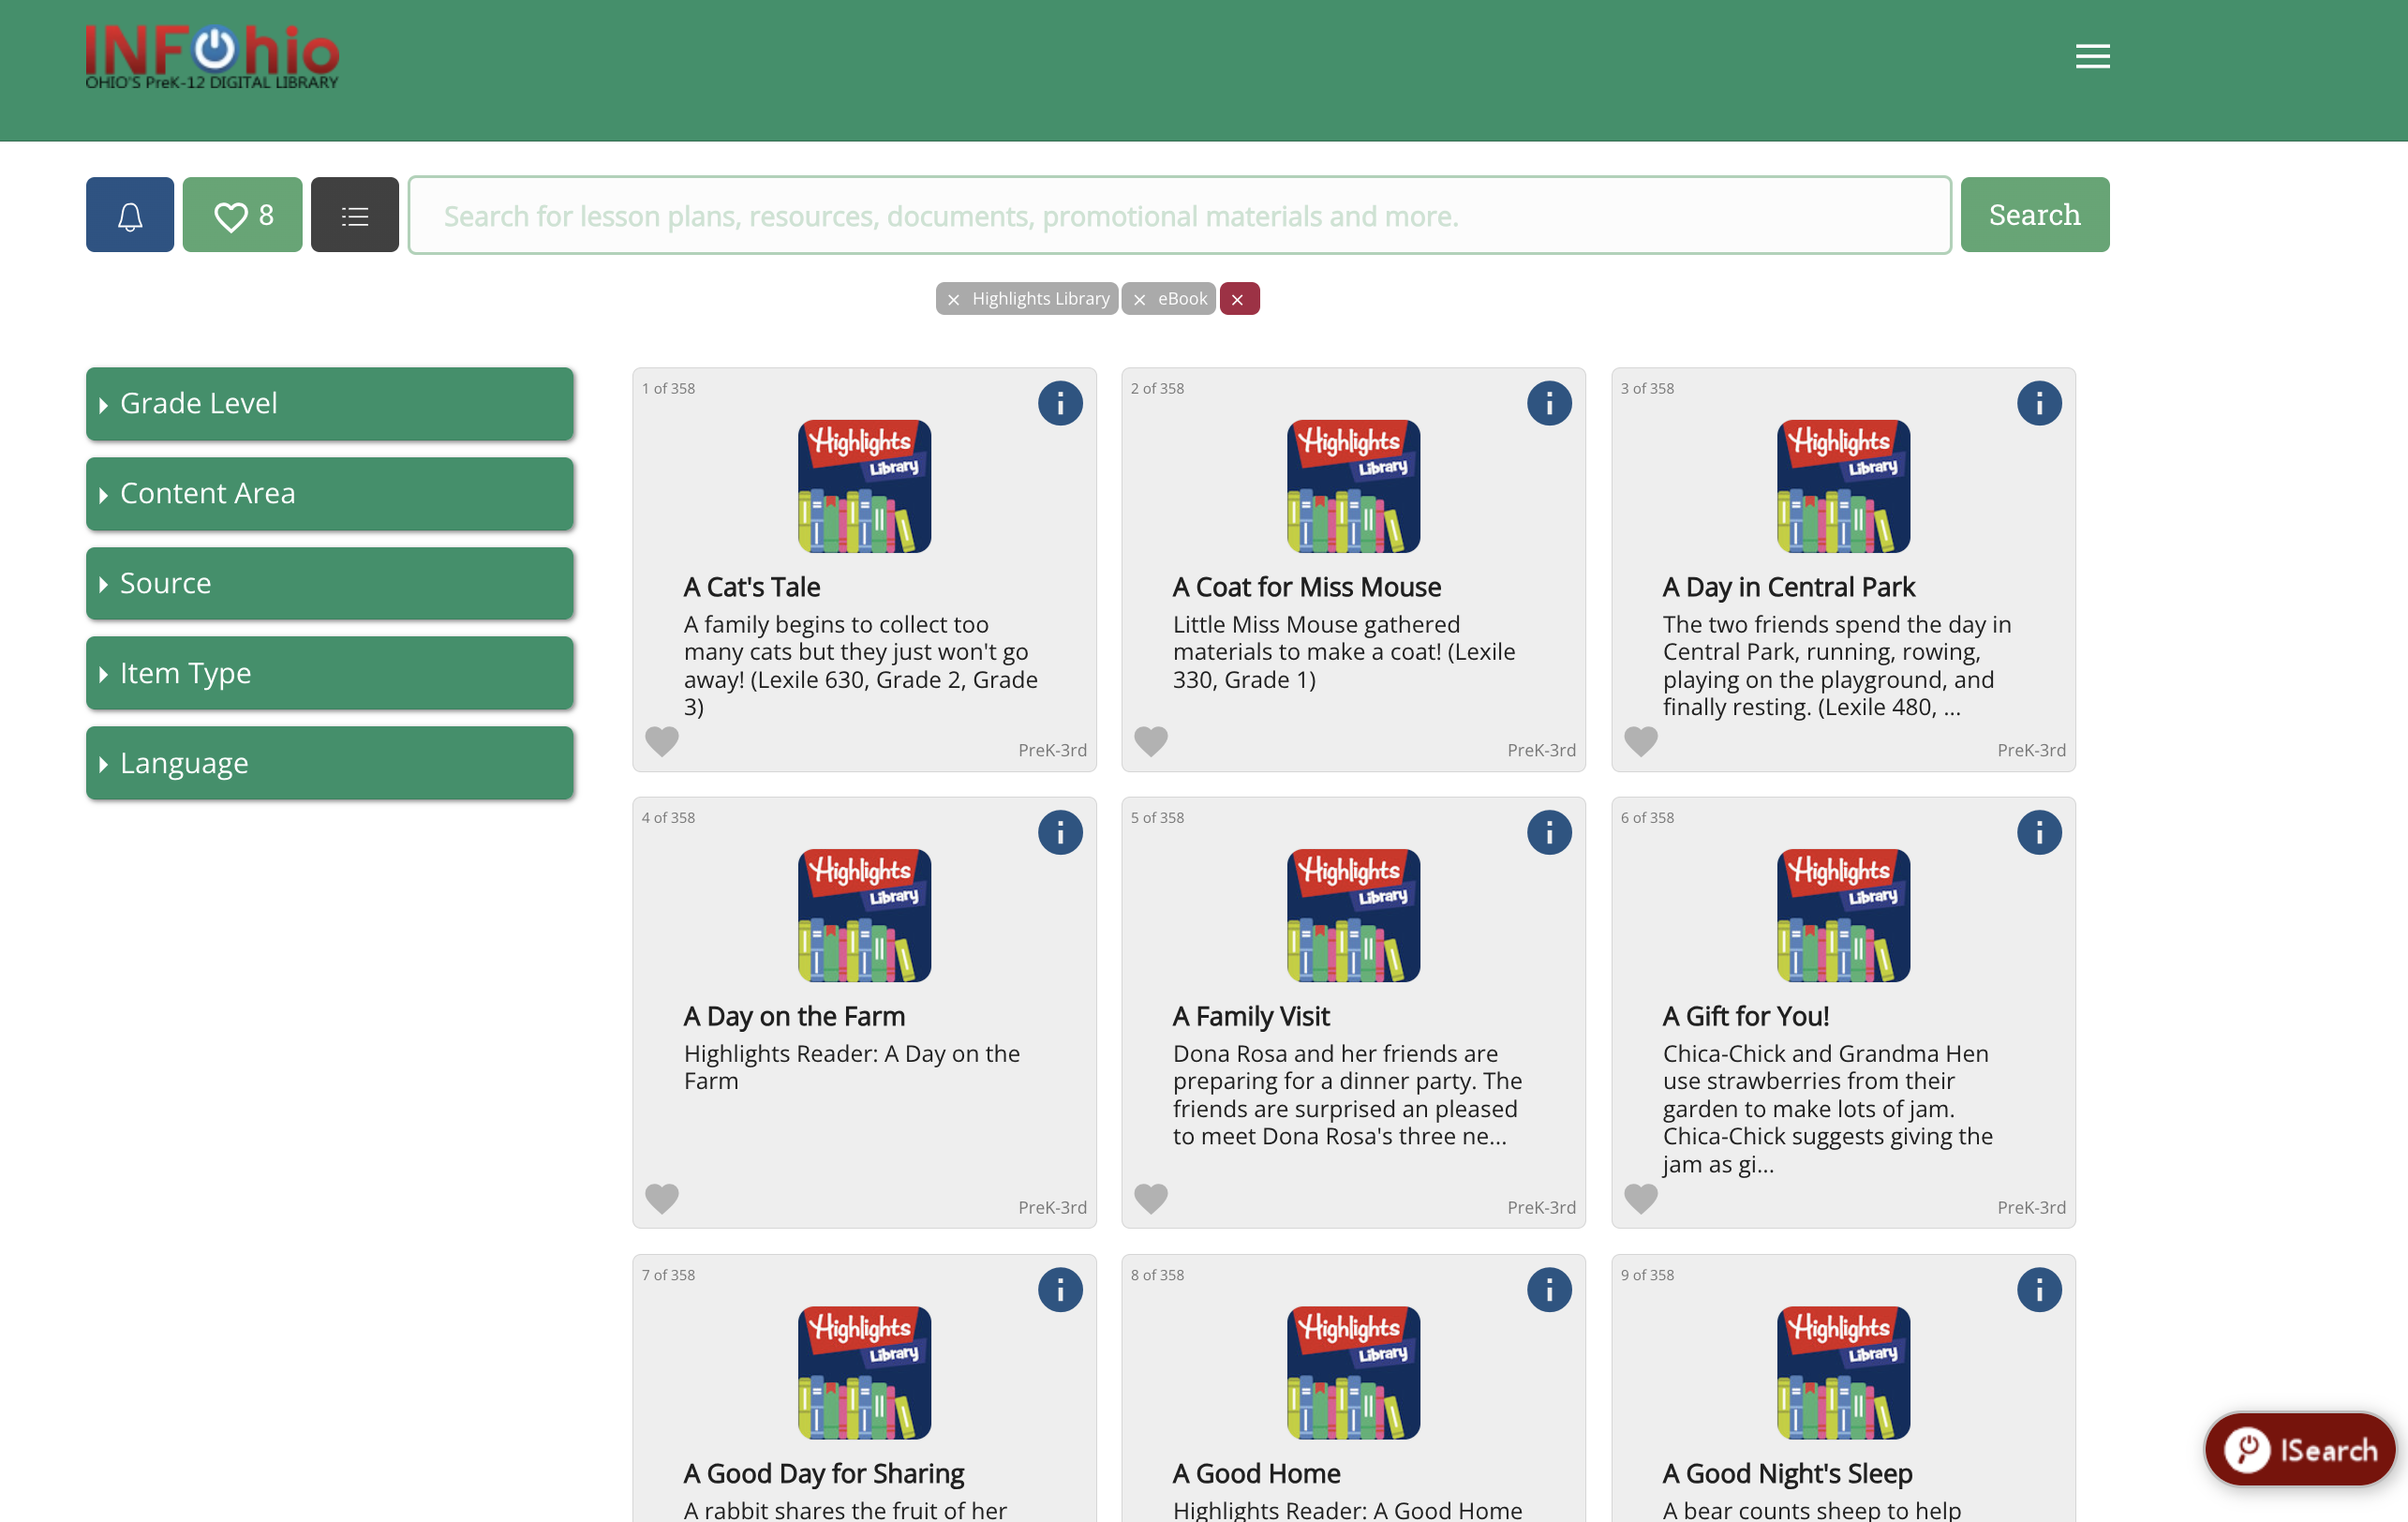Show info for A Day on the Farm
The height and width of the screenshot is (1522, 2408).
[1060, 833]
